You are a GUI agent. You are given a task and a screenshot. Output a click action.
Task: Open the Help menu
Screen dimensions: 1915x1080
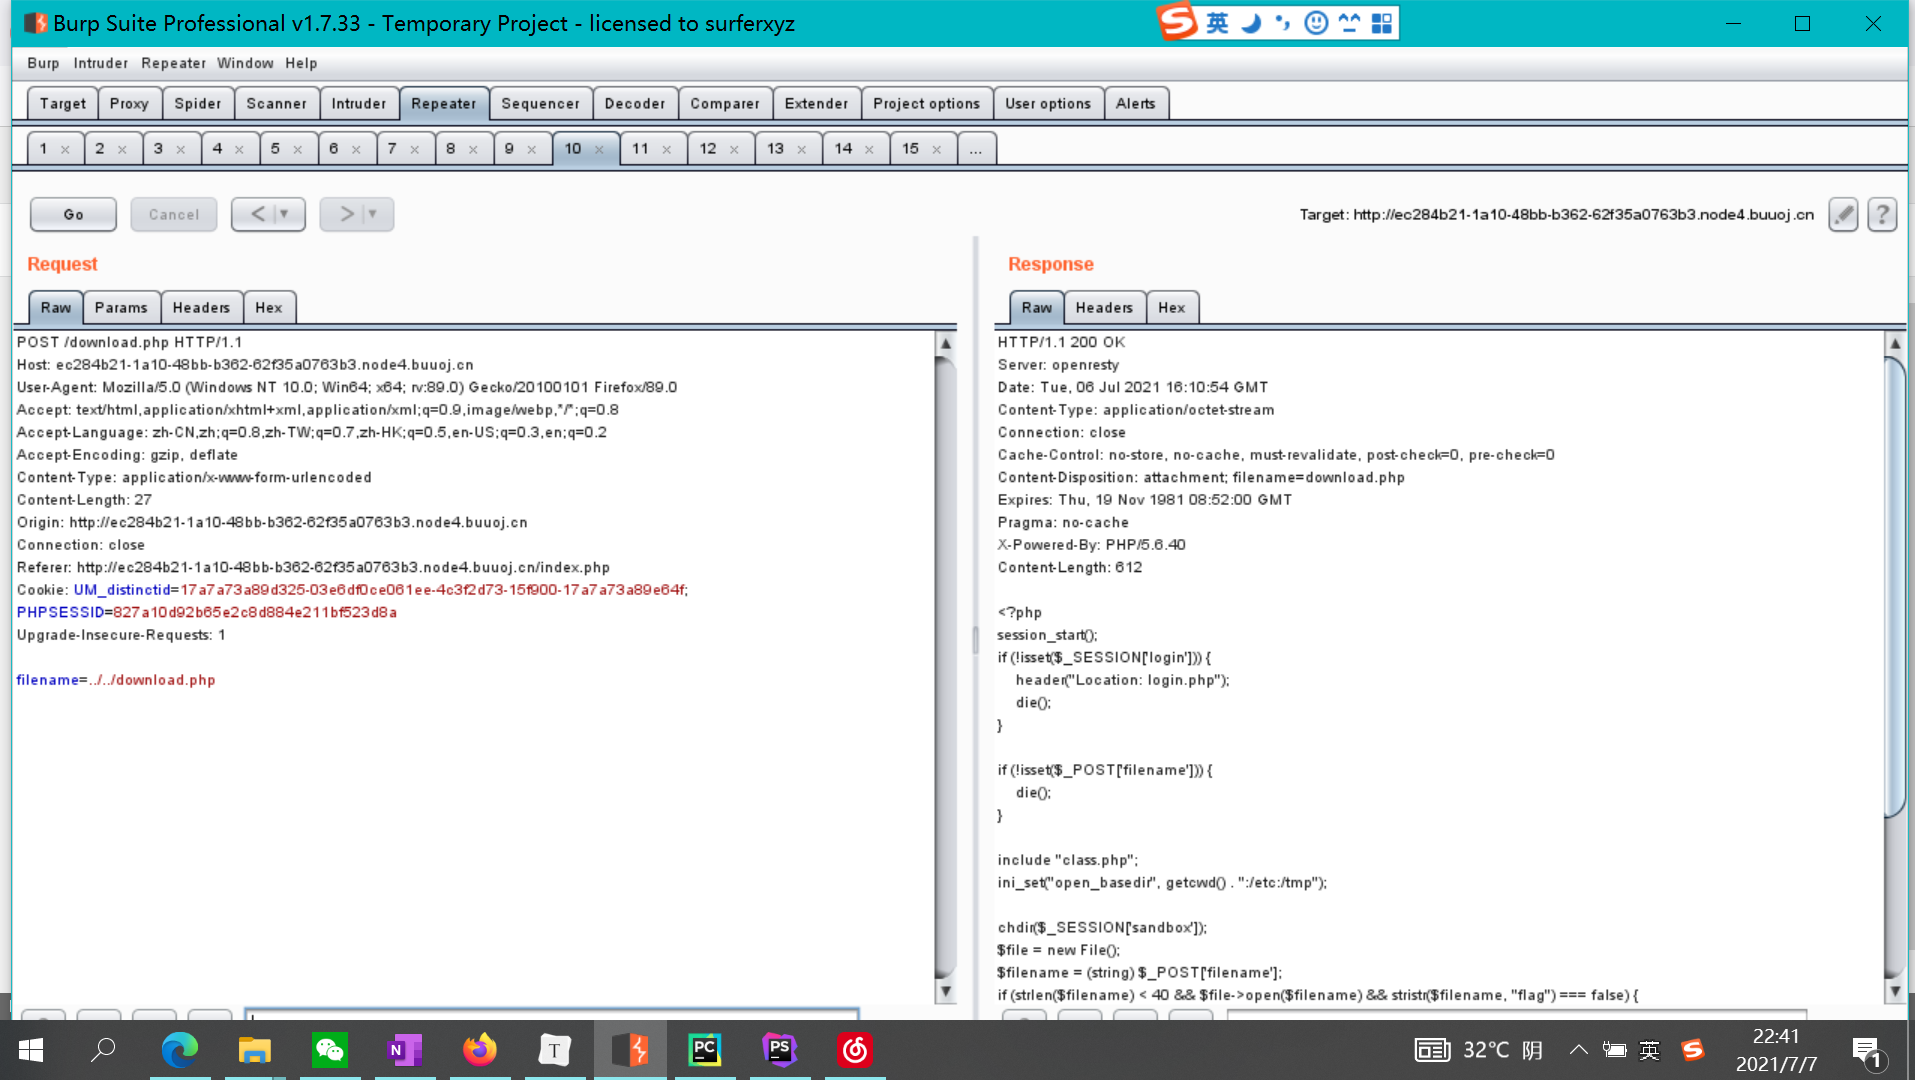coord(301,63)
